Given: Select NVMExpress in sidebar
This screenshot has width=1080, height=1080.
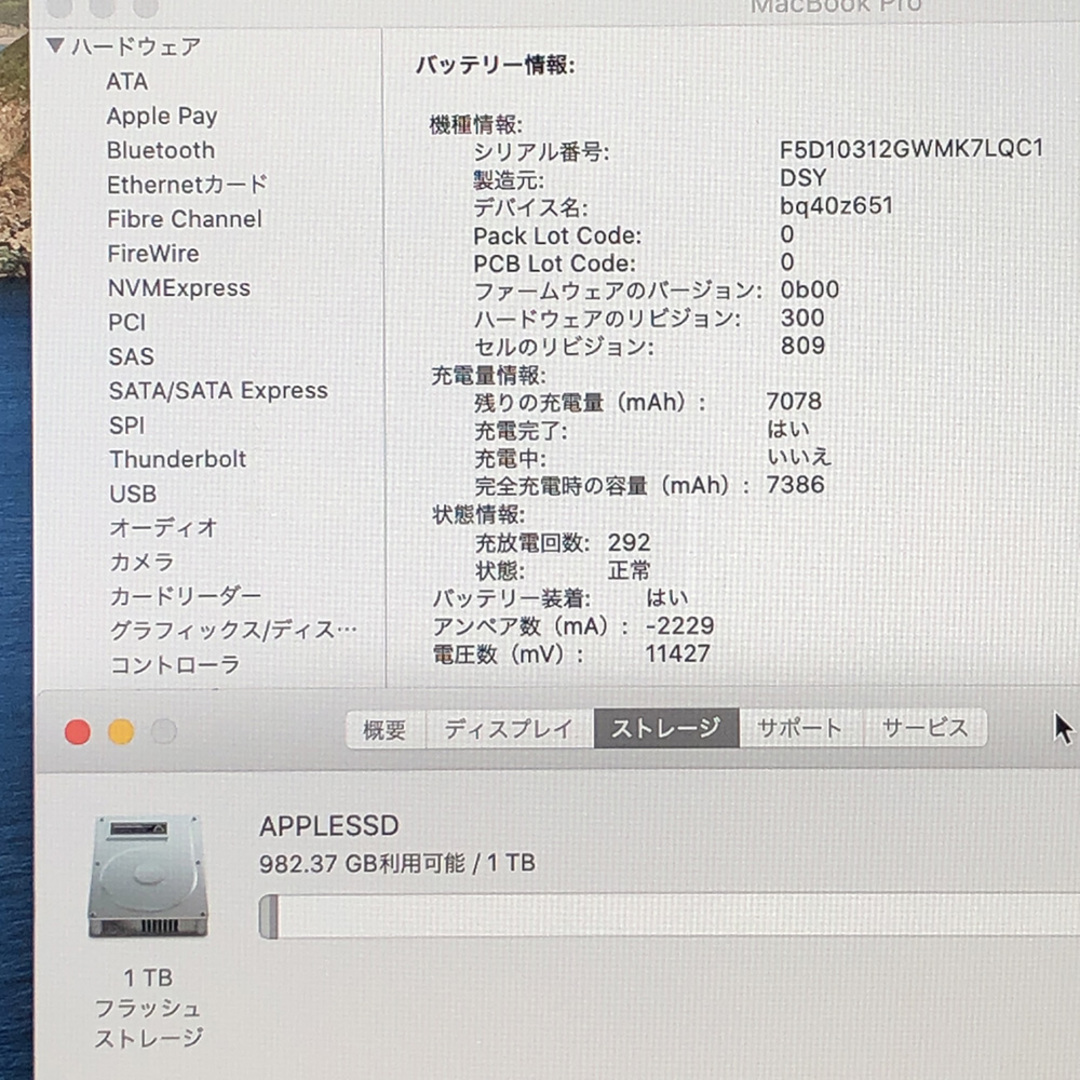Looking at the screenshot, I should 179,288.
